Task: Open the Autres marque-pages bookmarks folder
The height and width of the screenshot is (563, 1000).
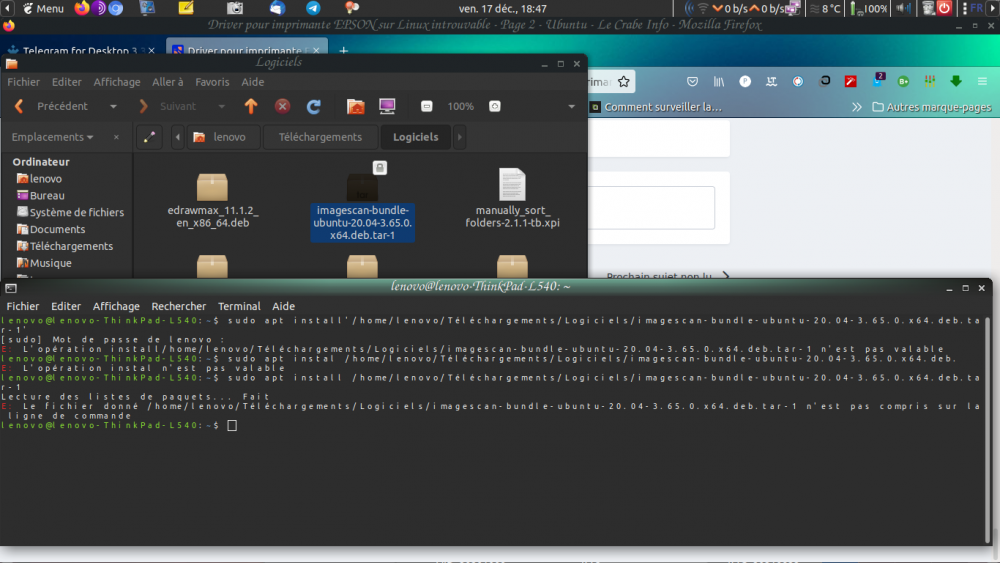Action: (x=930, y=107)
